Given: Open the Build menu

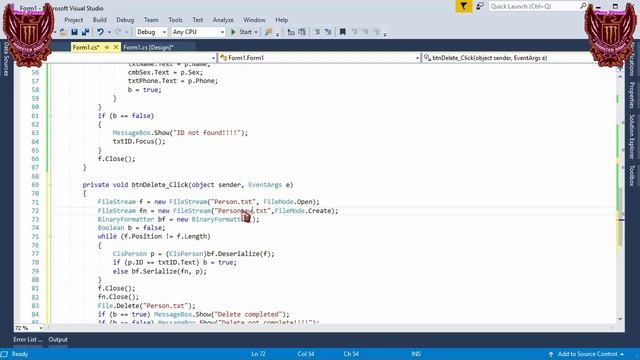Looking at the screenshot, I should pyautogui.click(x=100, y=20).
